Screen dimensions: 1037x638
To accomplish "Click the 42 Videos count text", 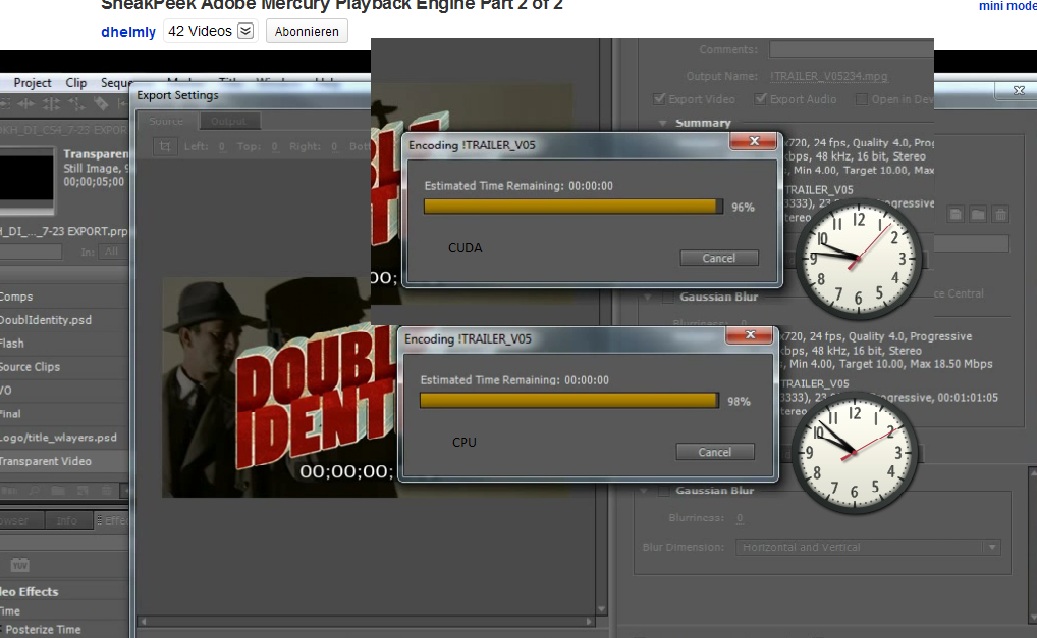I will (200, 31).
